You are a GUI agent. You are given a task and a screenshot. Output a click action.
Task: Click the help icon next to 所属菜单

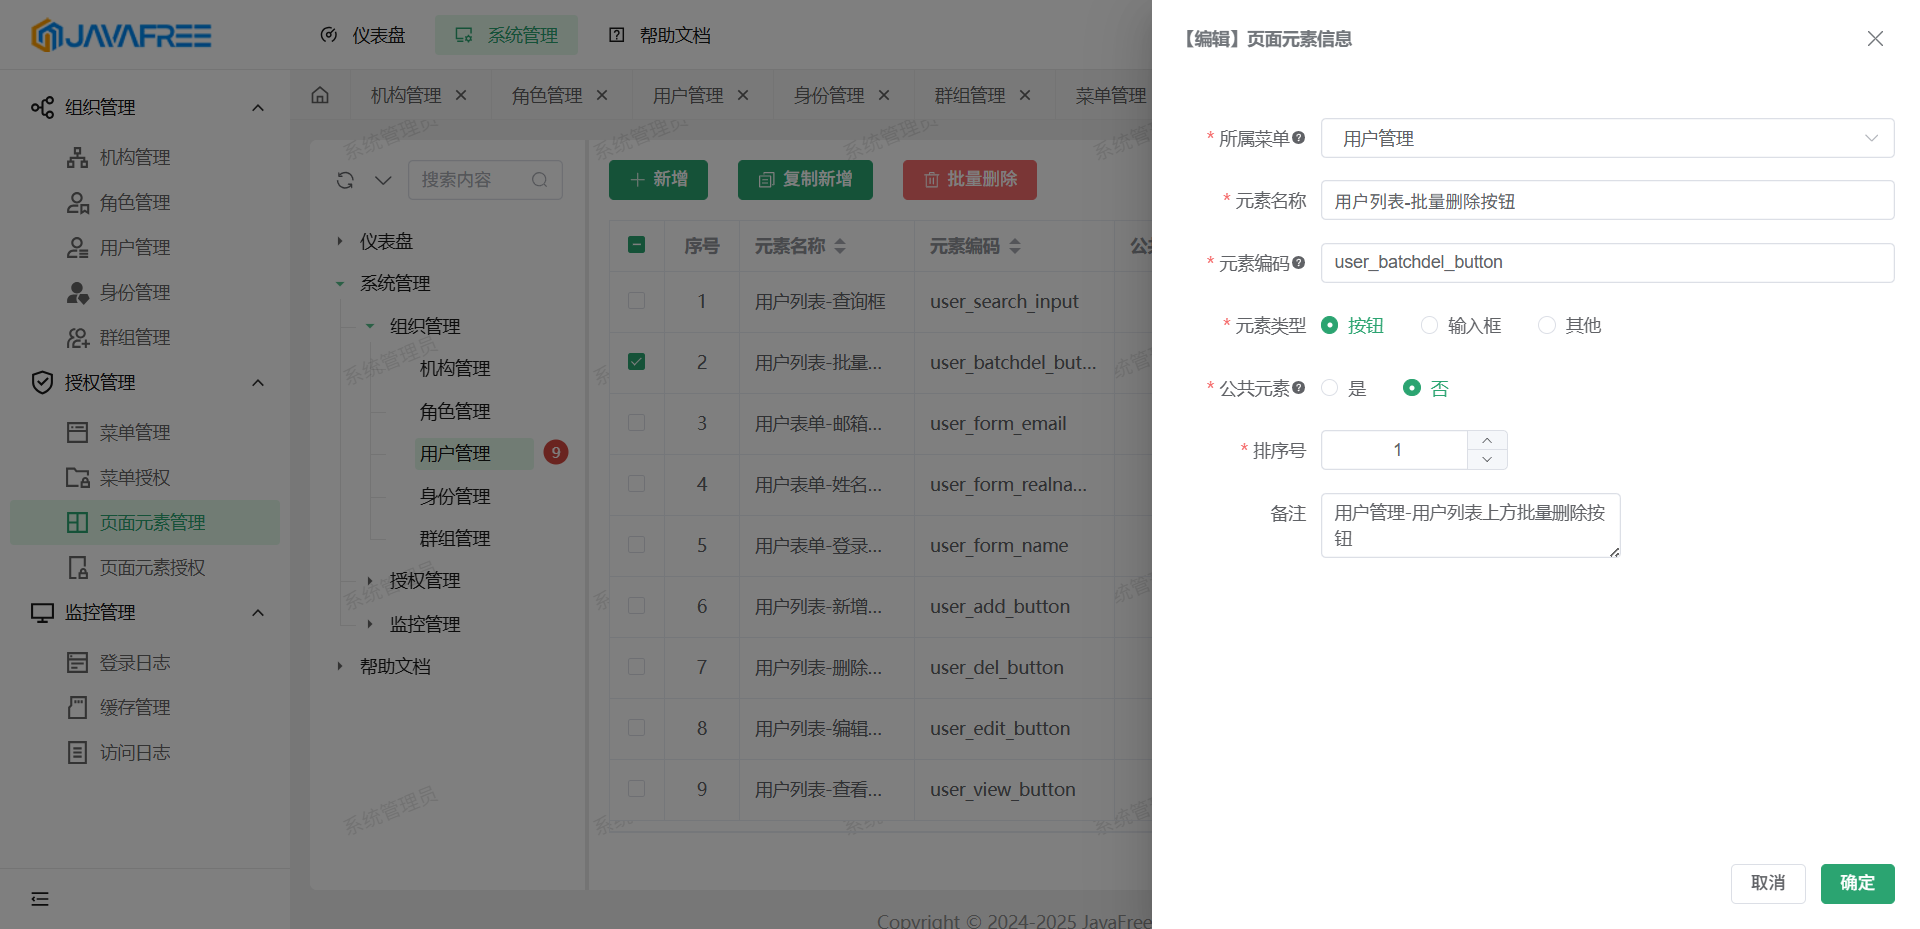(1298, 138)
